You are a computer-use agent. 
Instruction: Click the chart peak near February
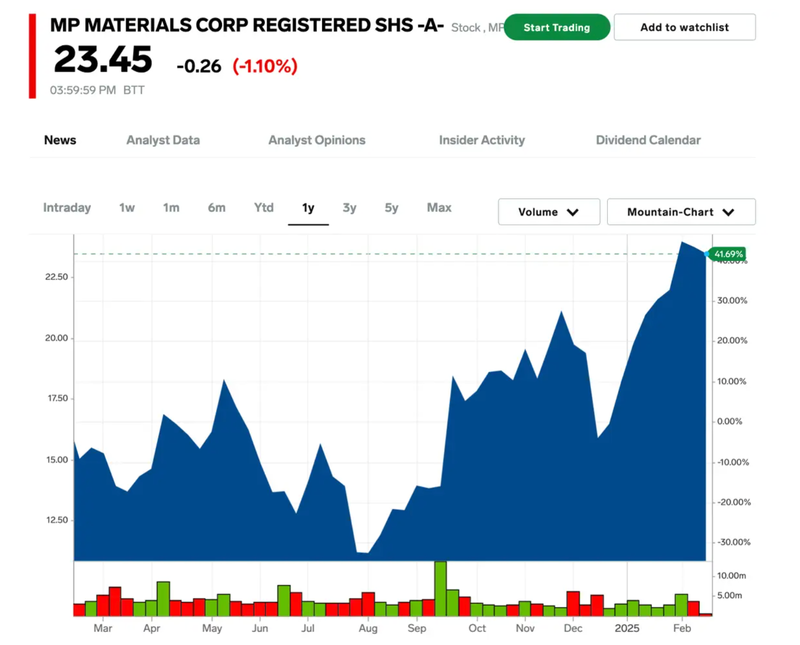682,243
